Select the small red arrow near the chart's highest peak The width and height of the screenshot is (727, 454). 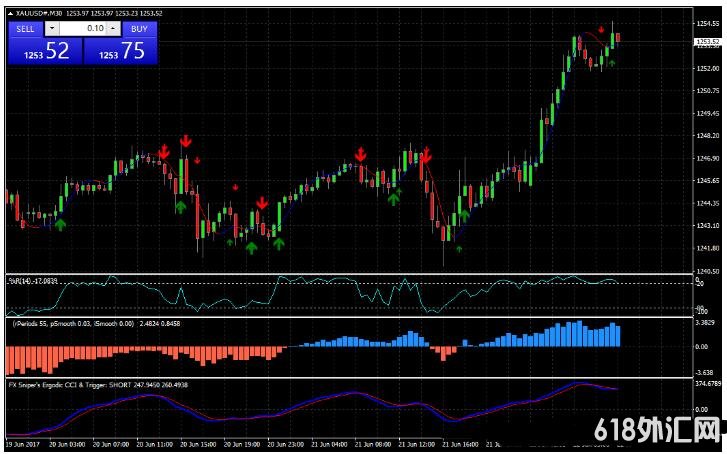[601, 30]
